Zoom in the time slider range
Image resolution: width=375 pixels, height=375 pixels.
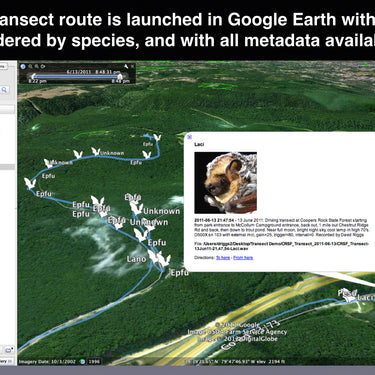[x=37, y=66]
